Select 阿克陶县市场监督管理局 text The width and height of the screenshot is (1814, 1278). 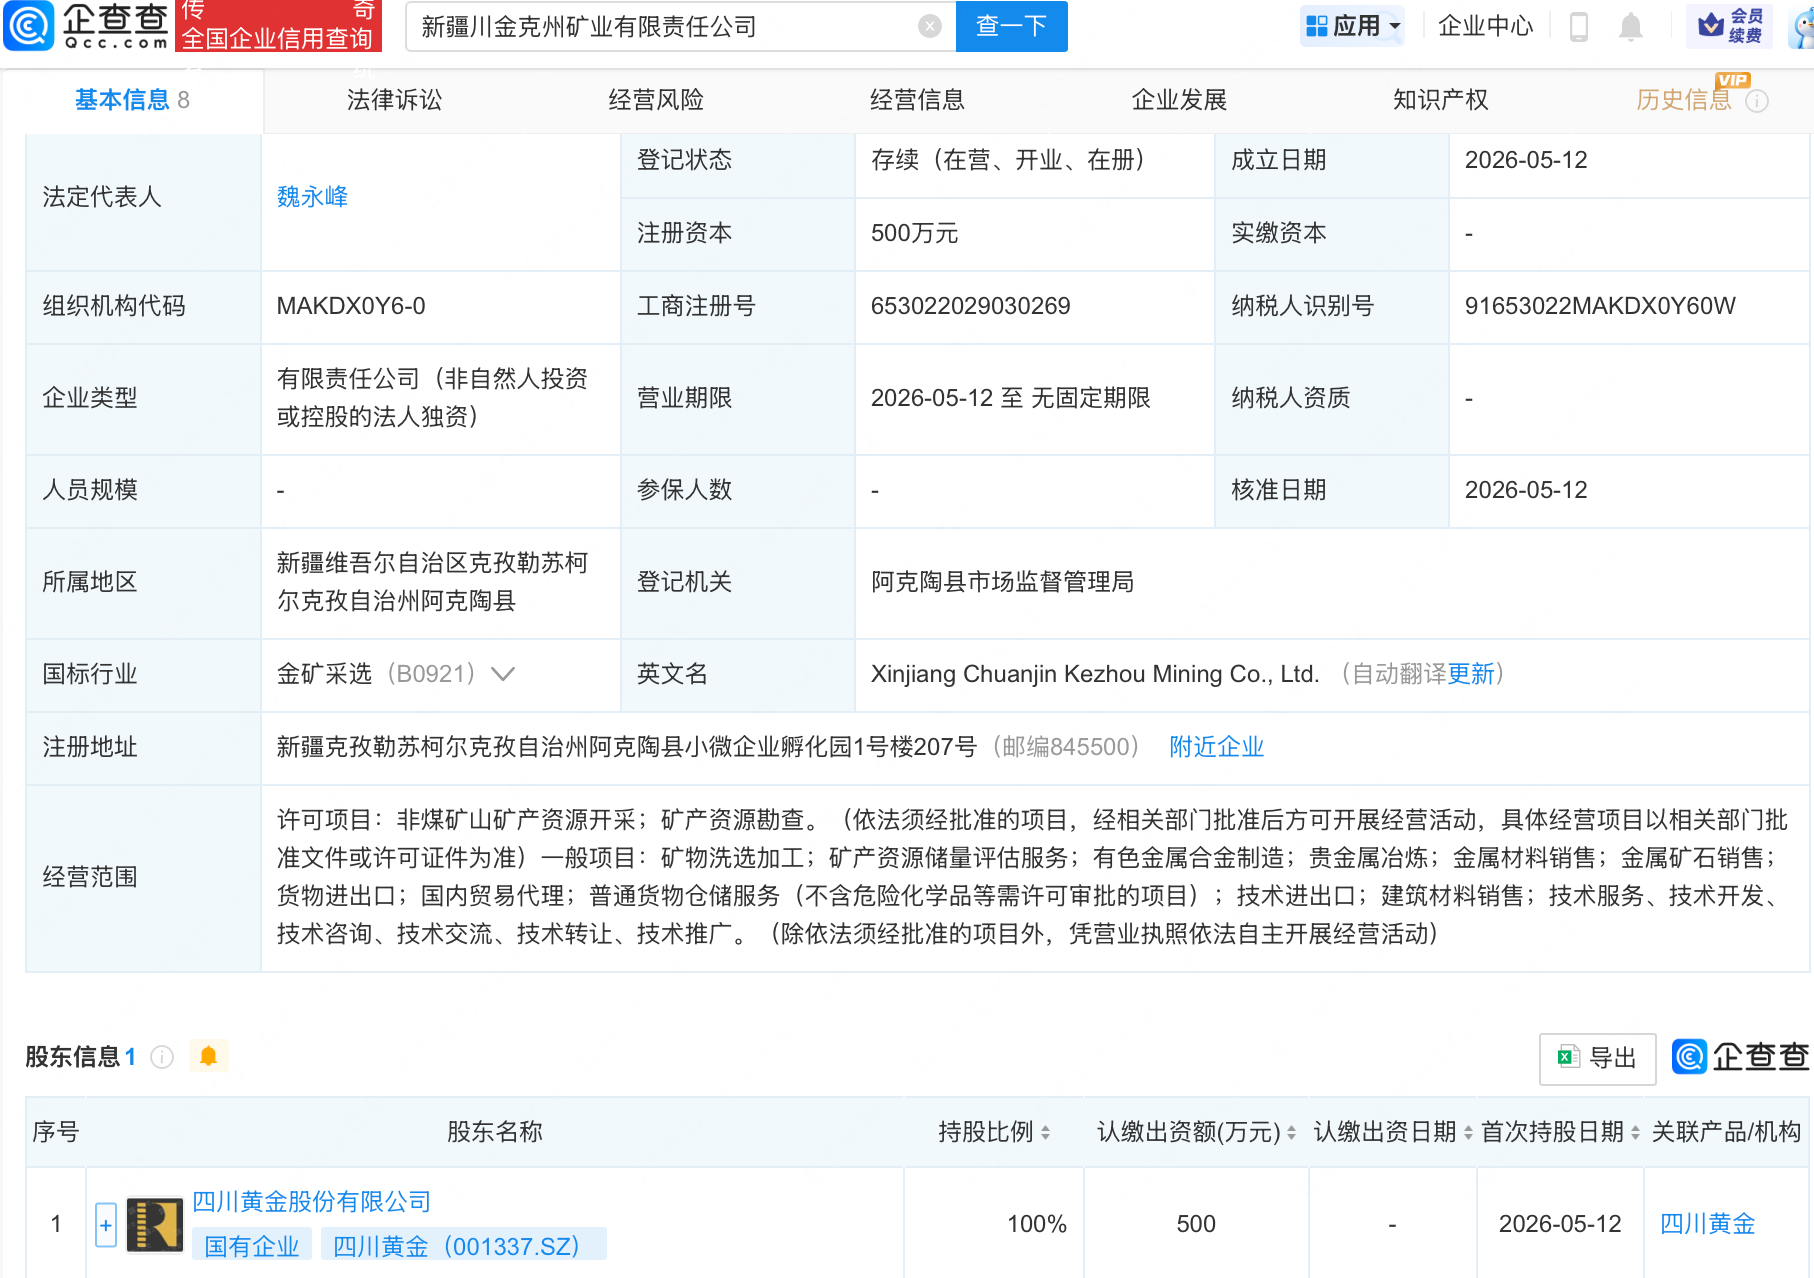coord(1003,582)
